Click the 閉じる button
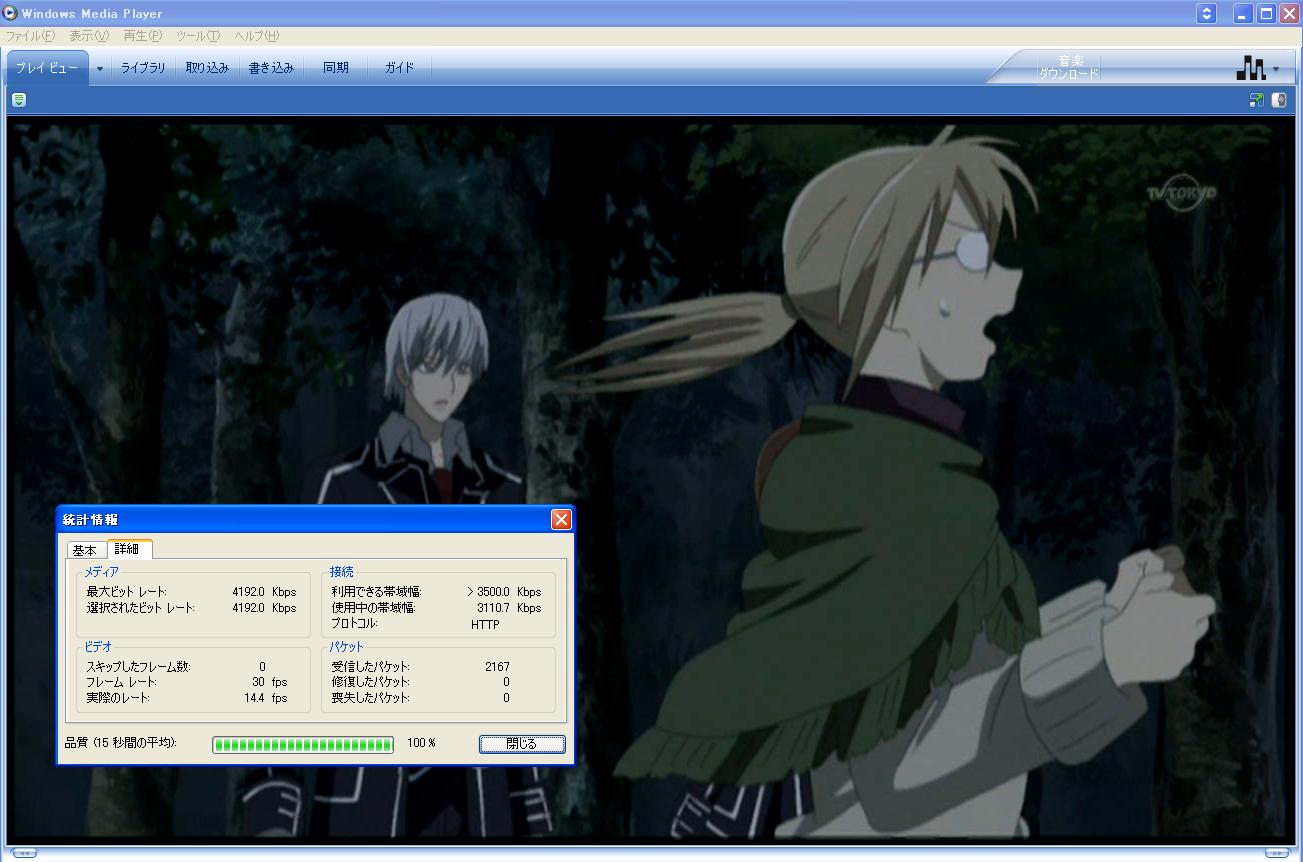Screen dimensions: 1303x862 point(521,744)
